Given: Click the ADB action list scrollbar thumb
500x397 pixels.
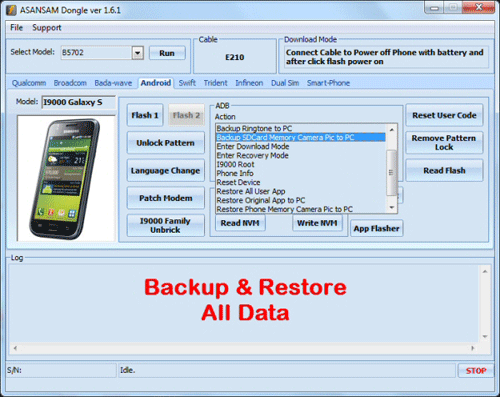Looking at the screenshot, I should pos(391,173).
